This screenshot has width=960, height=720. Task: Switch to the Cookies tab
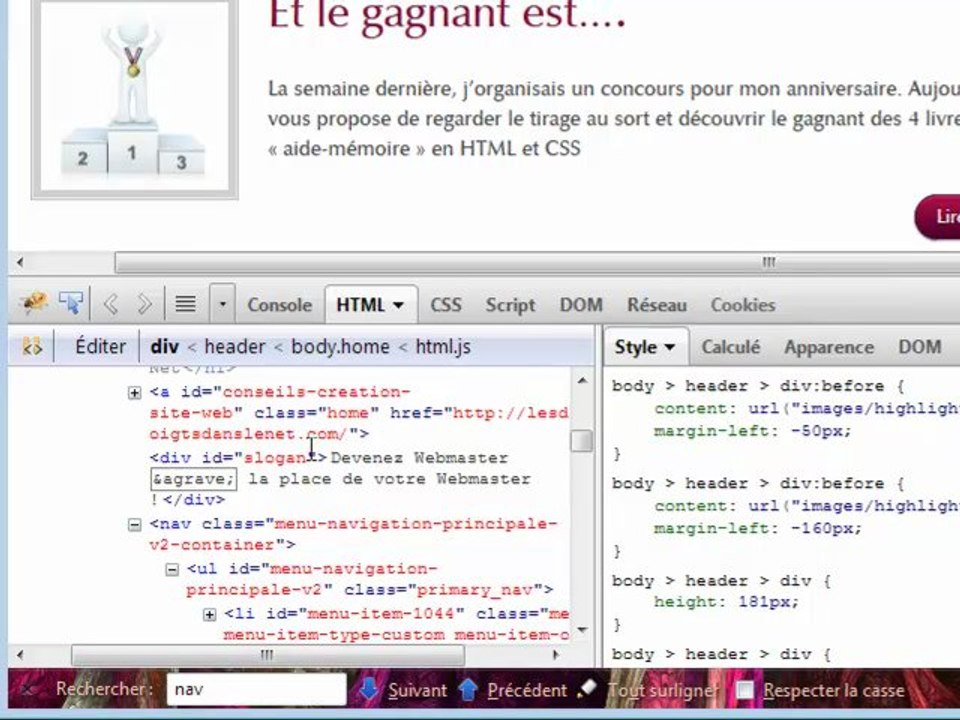pos(743,305)
